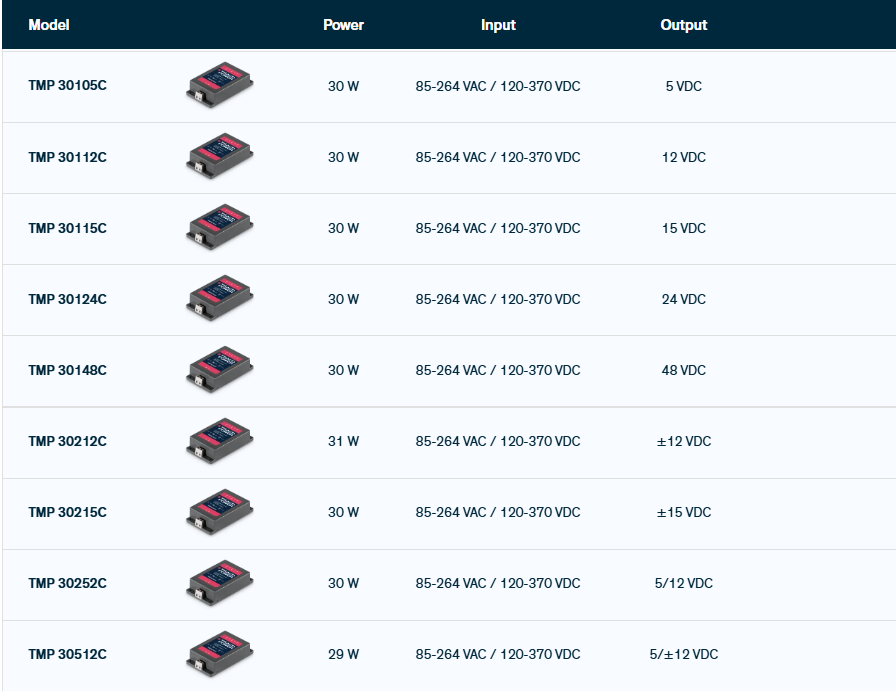Click the TMP 30512C product image
Viewport: 896px width, 691px height.
pyautogui.click(x=219, y=654)
